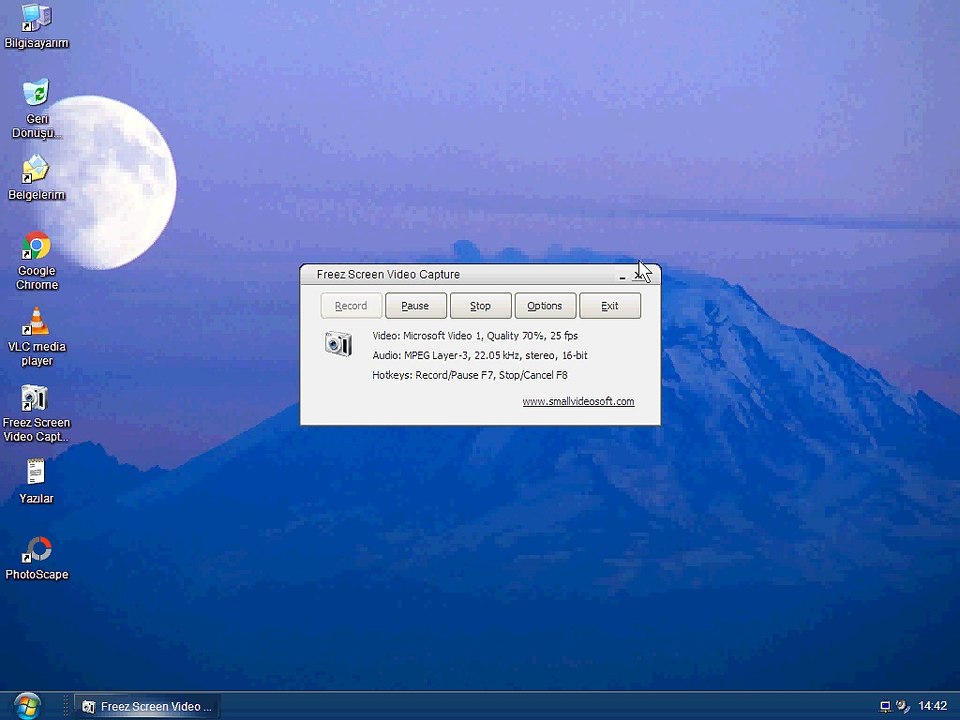Launch Google Chrome from desktop

[36, 261]
